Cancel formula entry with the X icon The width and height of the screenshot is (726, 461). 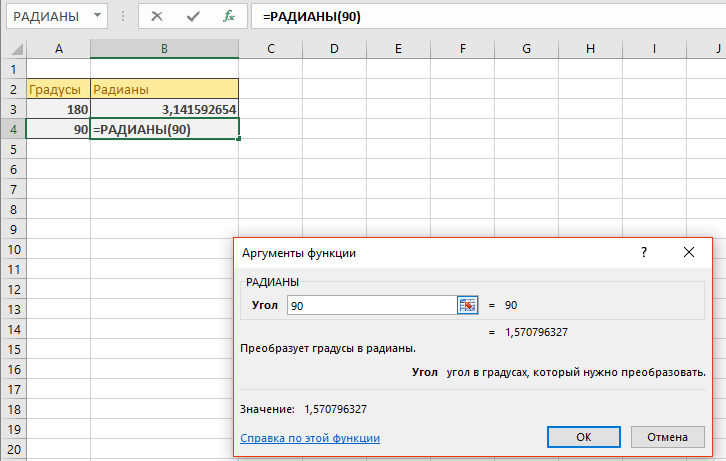point(157,17)
